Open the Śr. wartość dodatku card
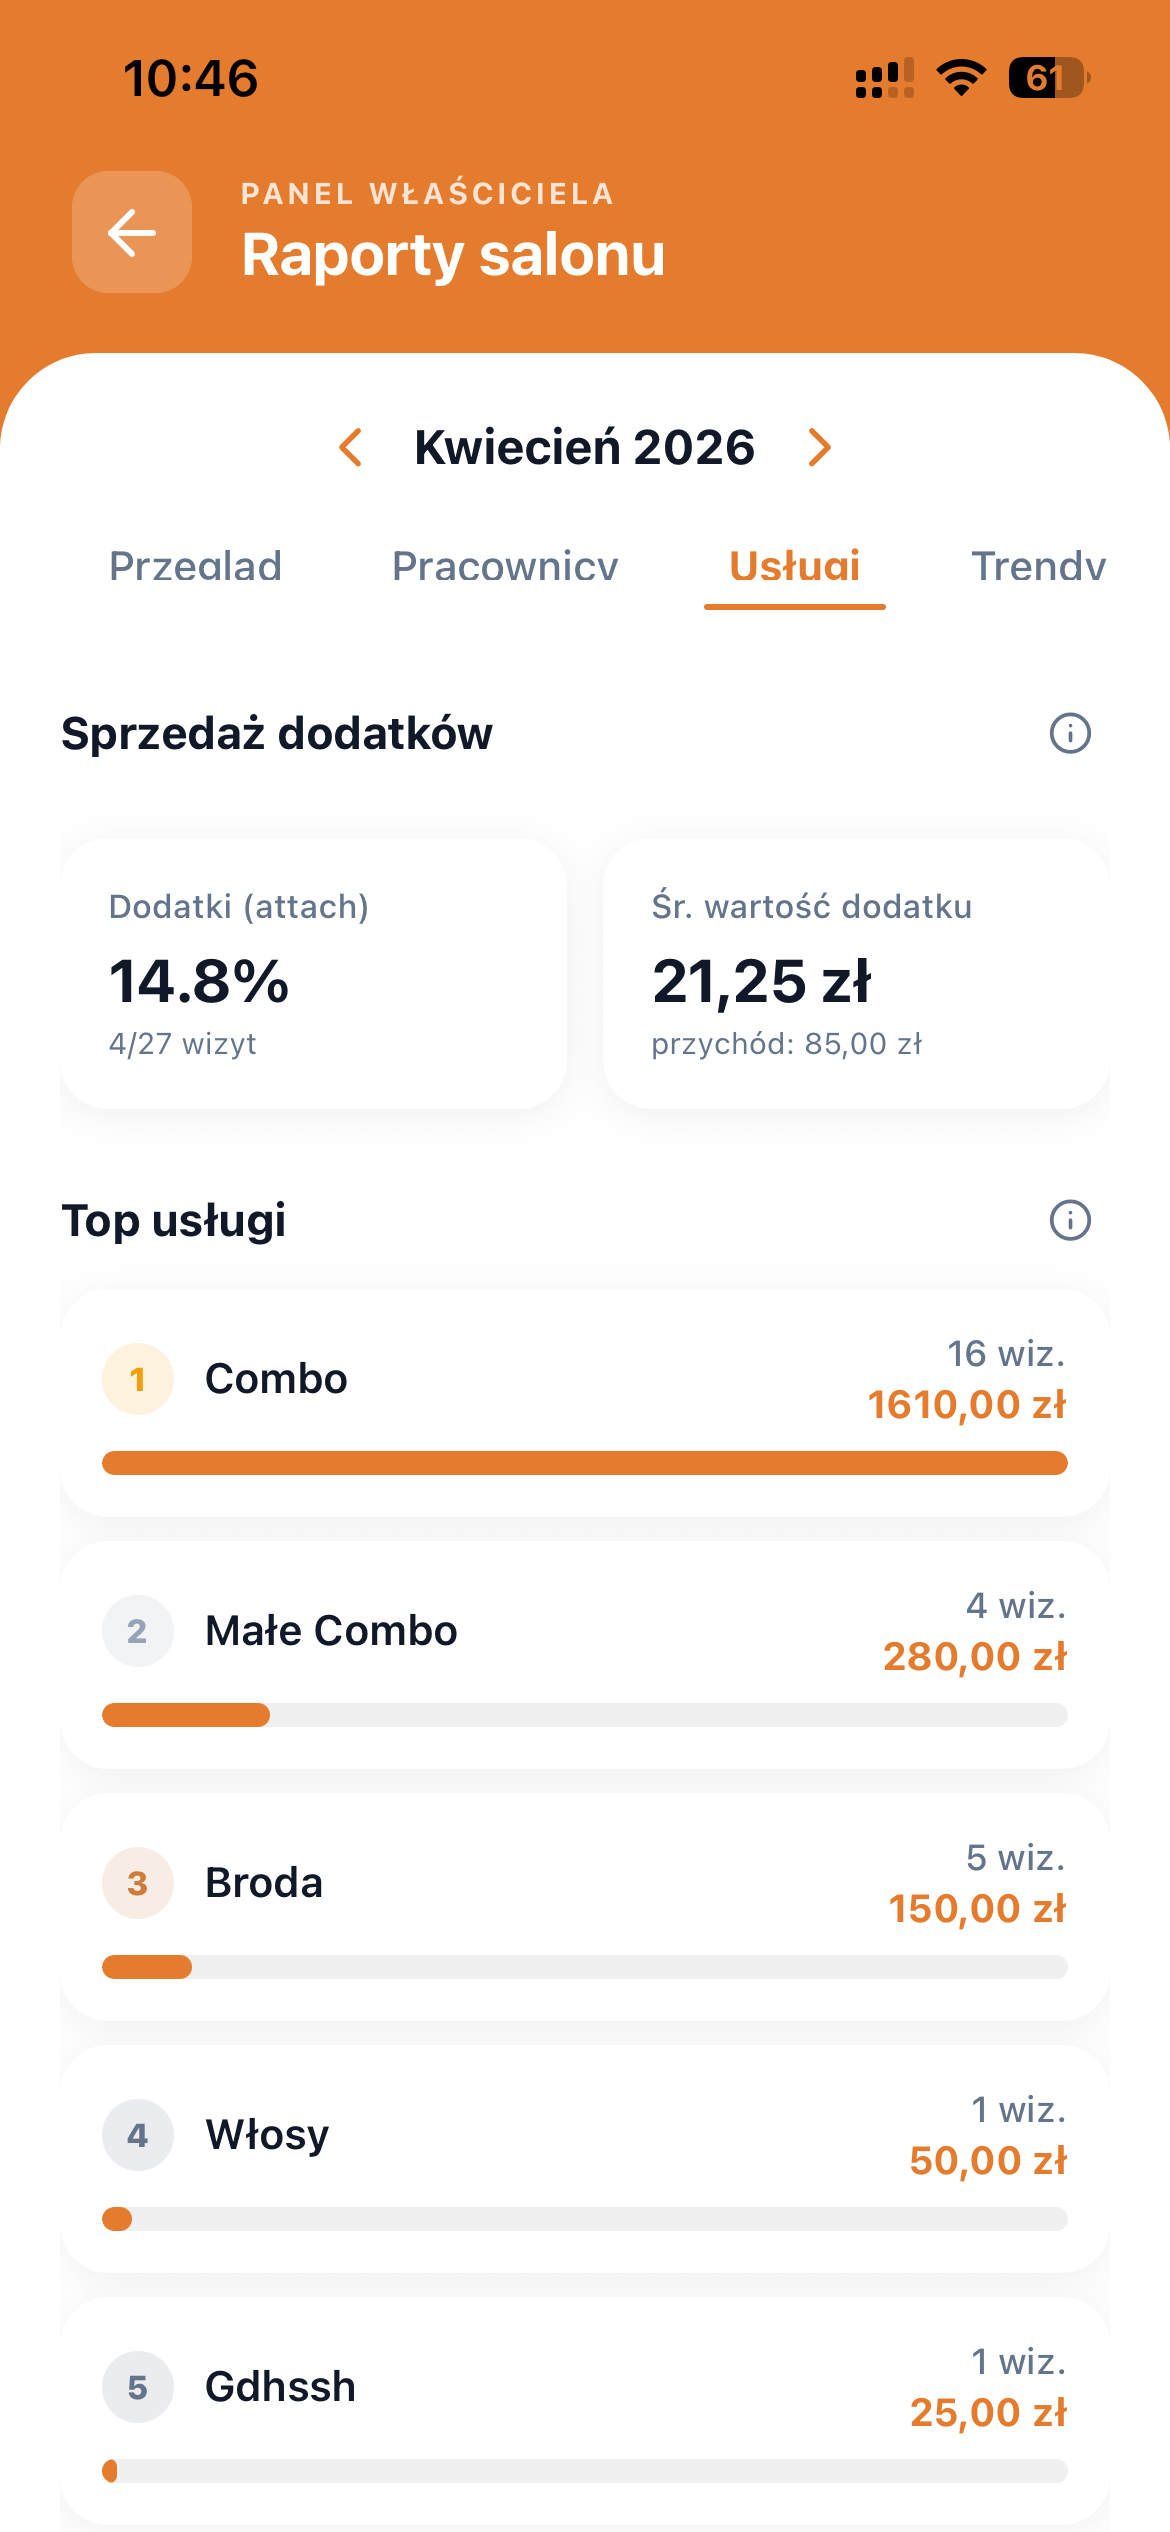The image size is (1170, 2532). [856, 973]
